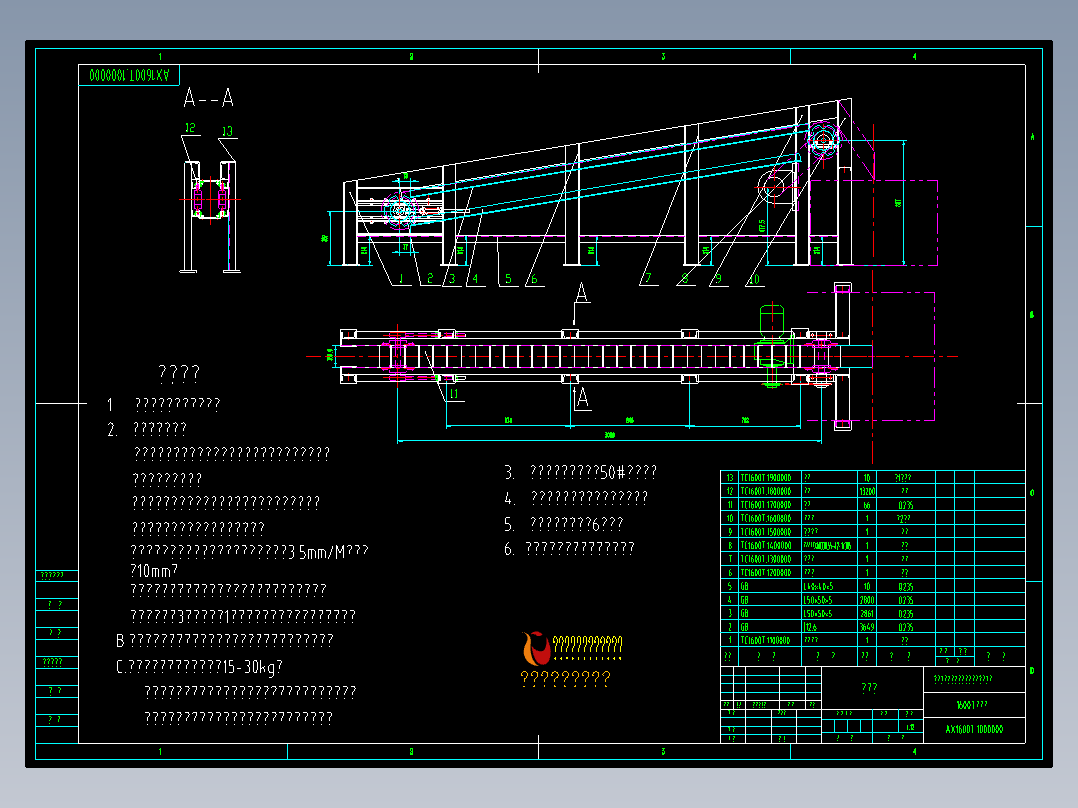Viewport: 1078px width, 808px height.
Task: Click the flame logo near the bottom center
Action: tap(536, 648)
